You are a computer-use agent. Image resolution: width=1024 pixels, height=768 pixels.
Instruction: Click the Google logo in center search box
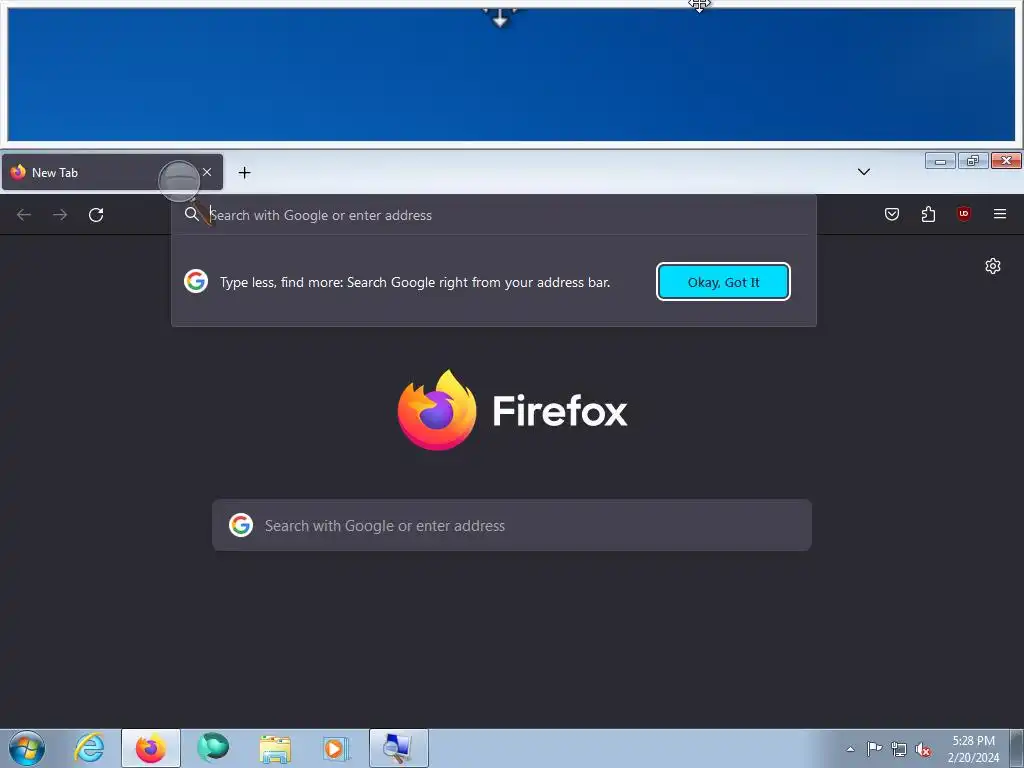click(241, 525)
